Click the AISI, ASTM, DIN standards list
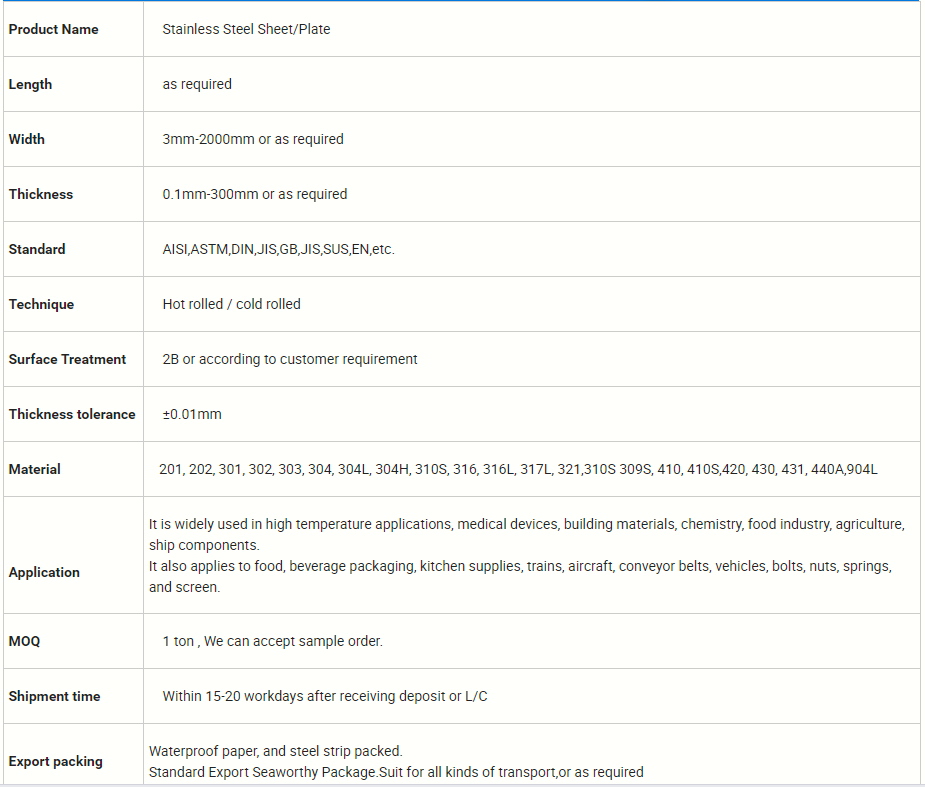 click(278, 250)
